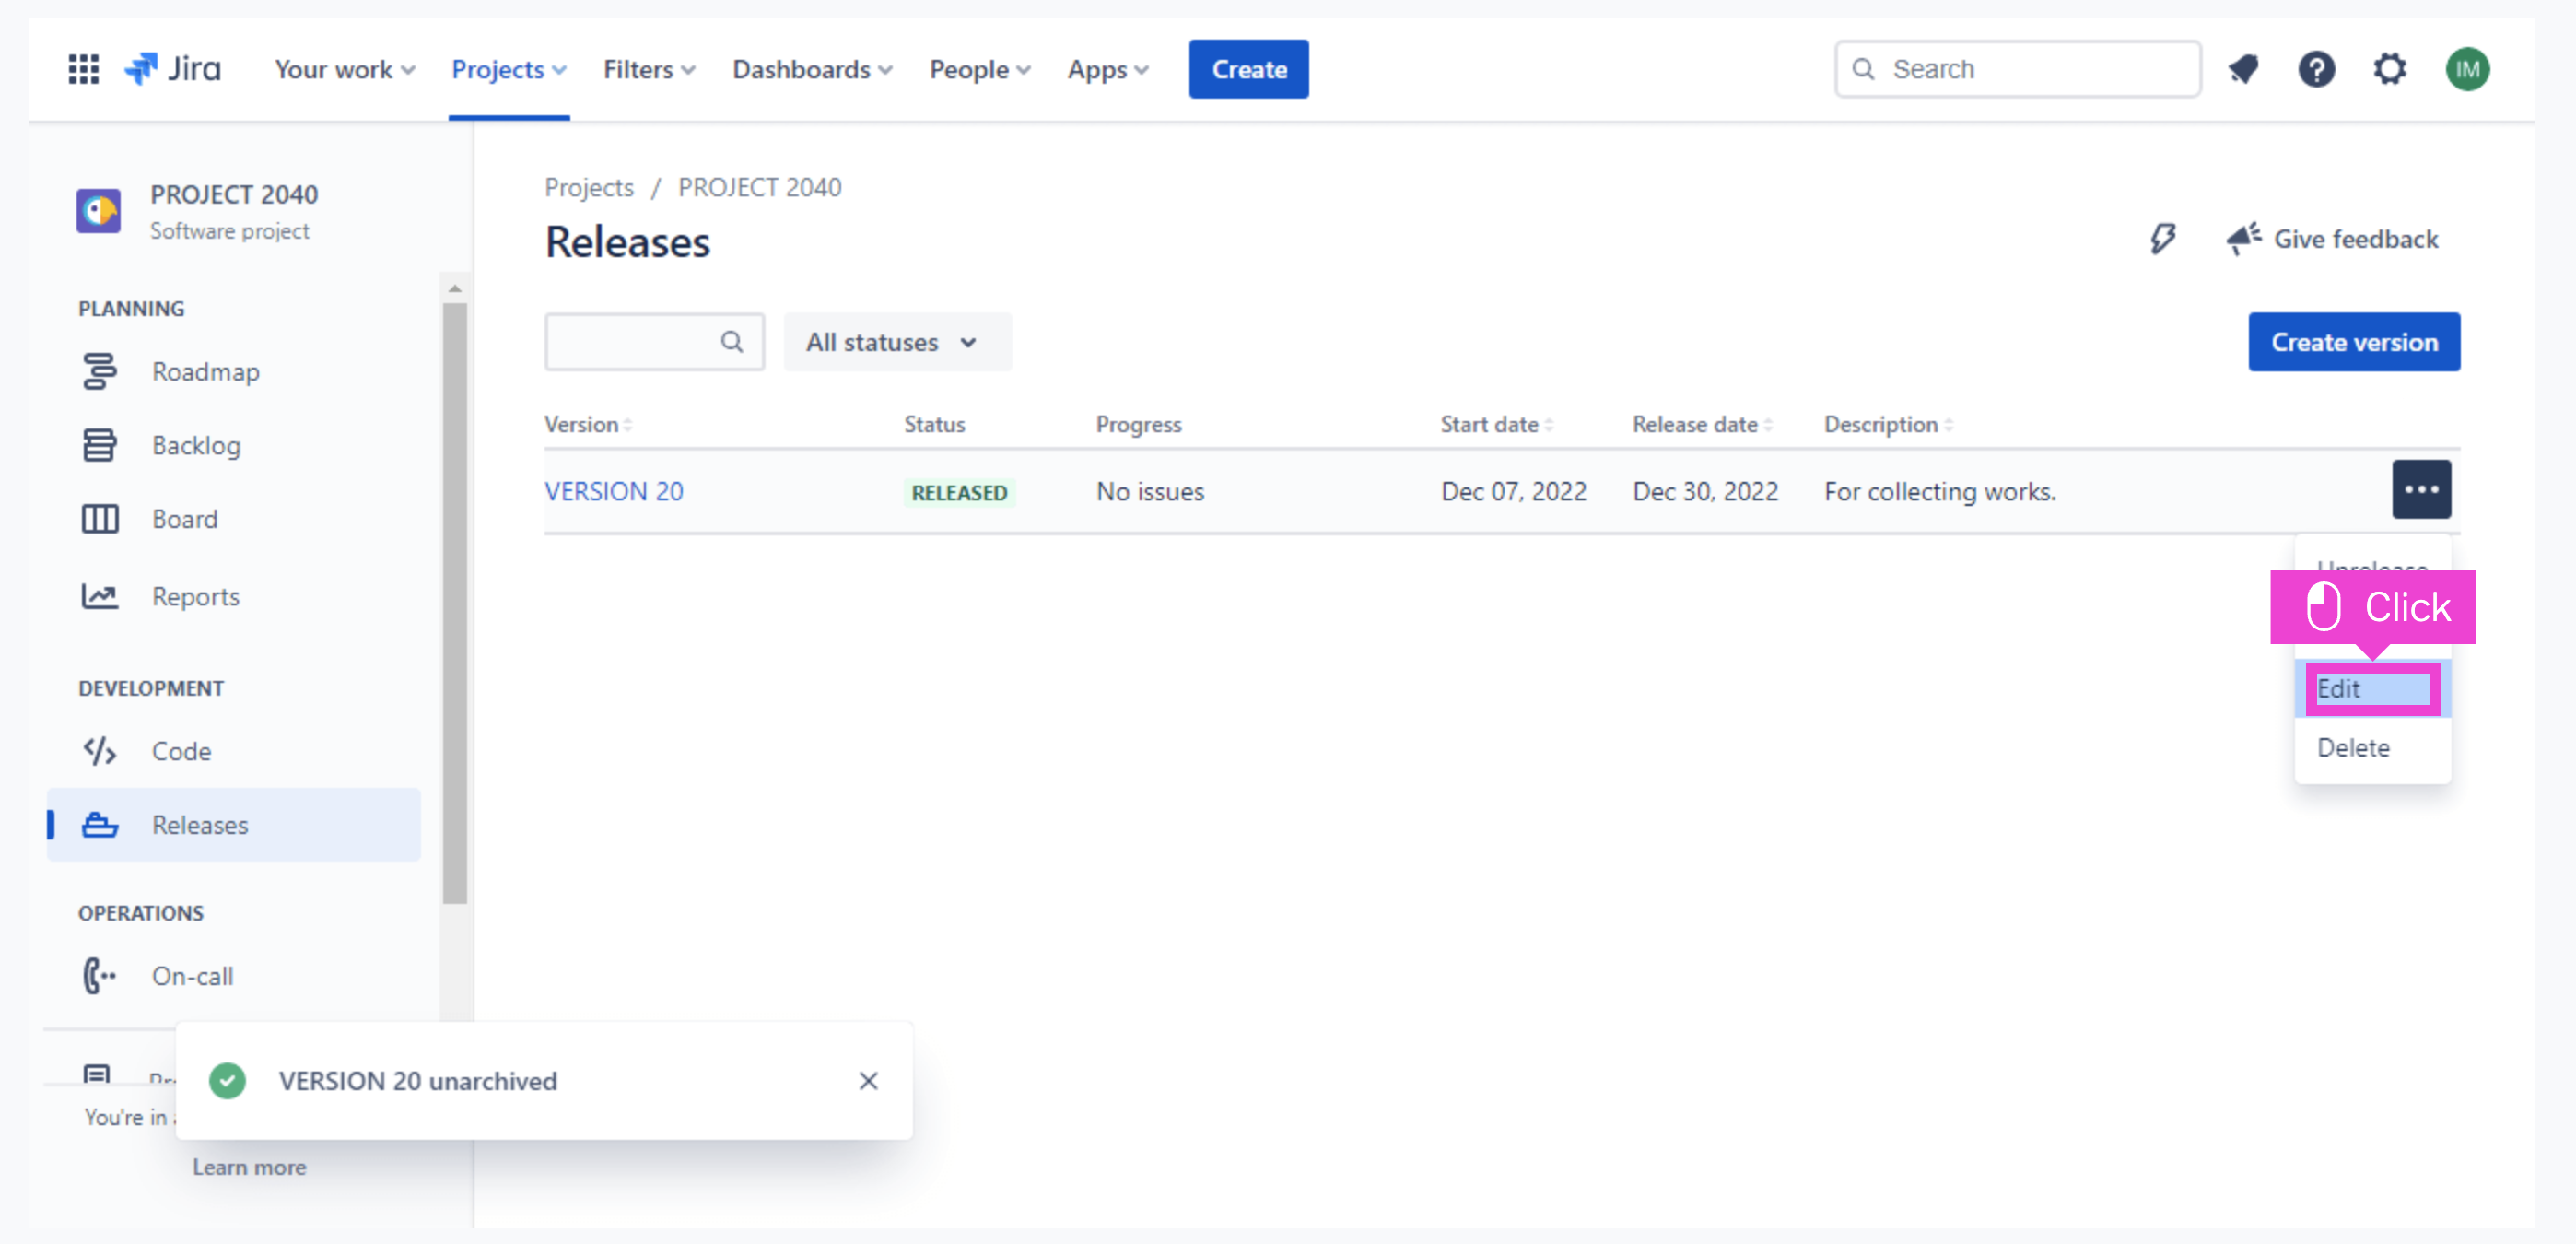Choose Delete in the version menu
The height and width of the screenshot is (1244, 2576).
(x=2372, y=748)
